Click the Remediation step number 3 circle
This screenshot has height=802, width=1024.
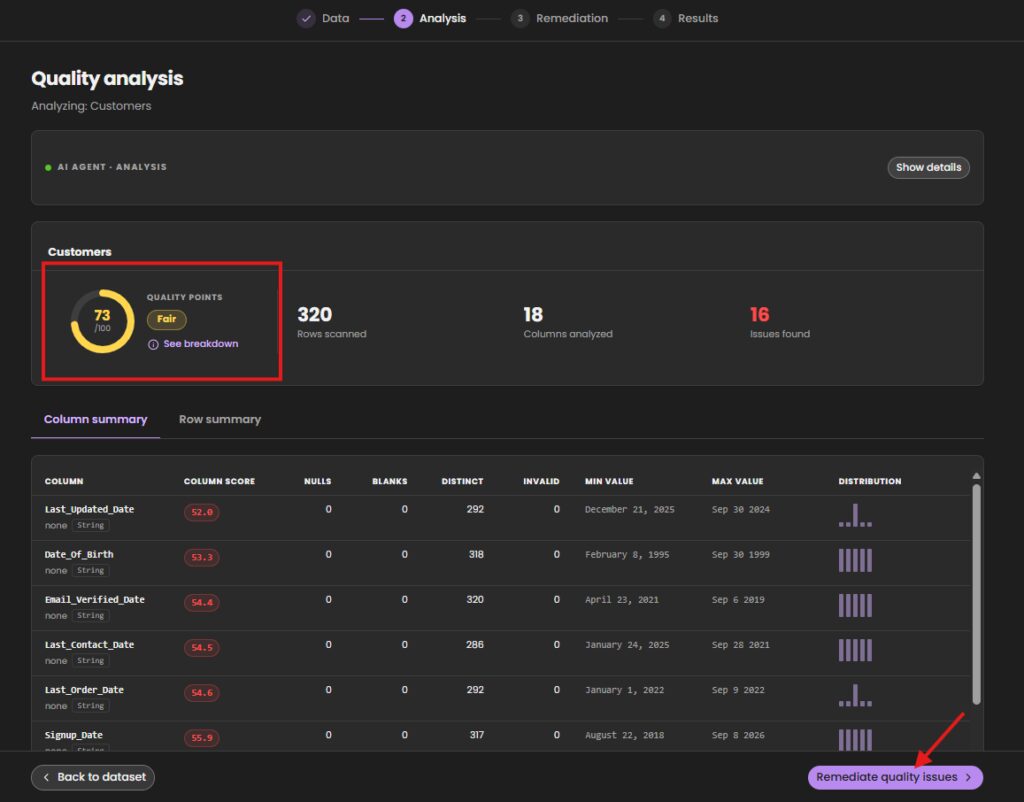tap(520, 18)
